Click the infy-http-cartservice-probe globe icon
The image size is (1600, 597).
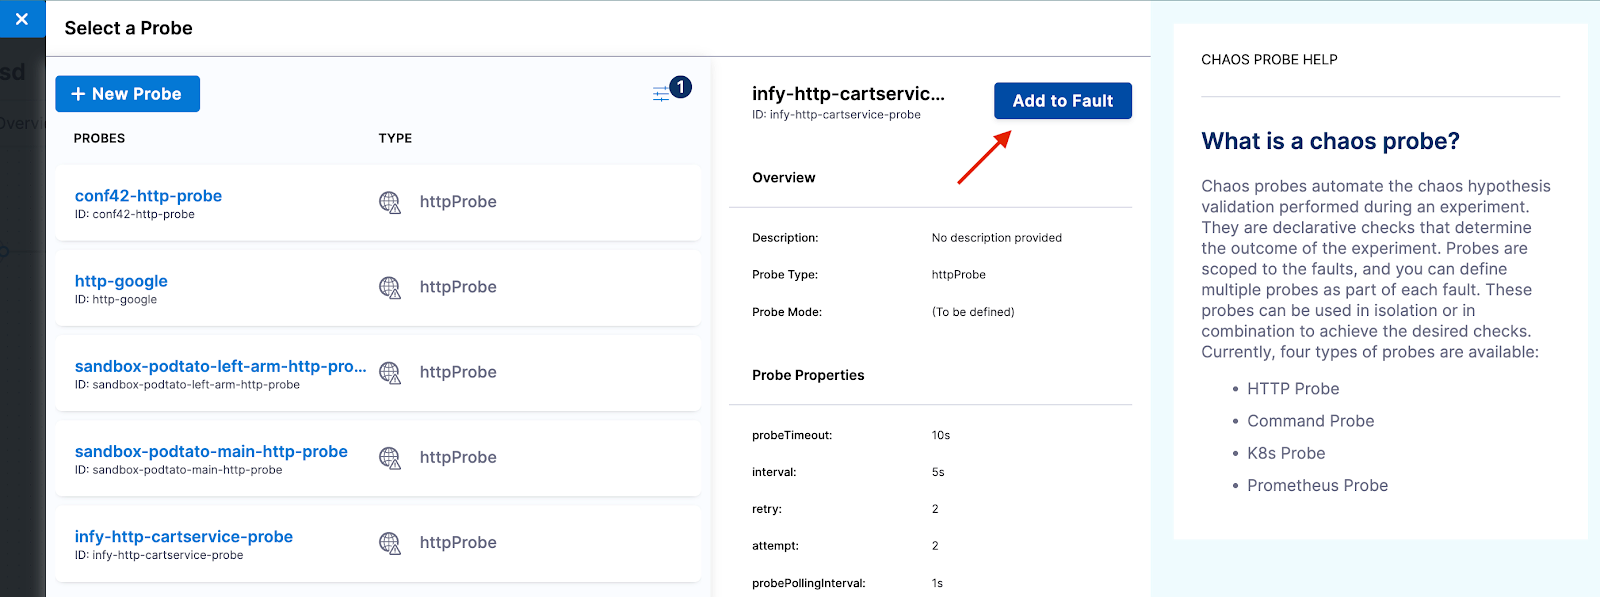390,542
